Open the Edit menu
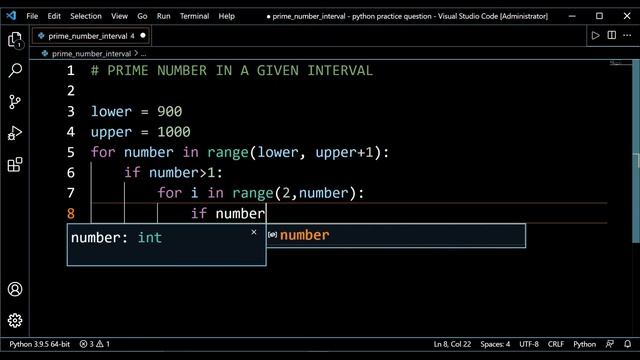Image resolution: width=640 pixels, height=360 pixels. click(54, 16)
